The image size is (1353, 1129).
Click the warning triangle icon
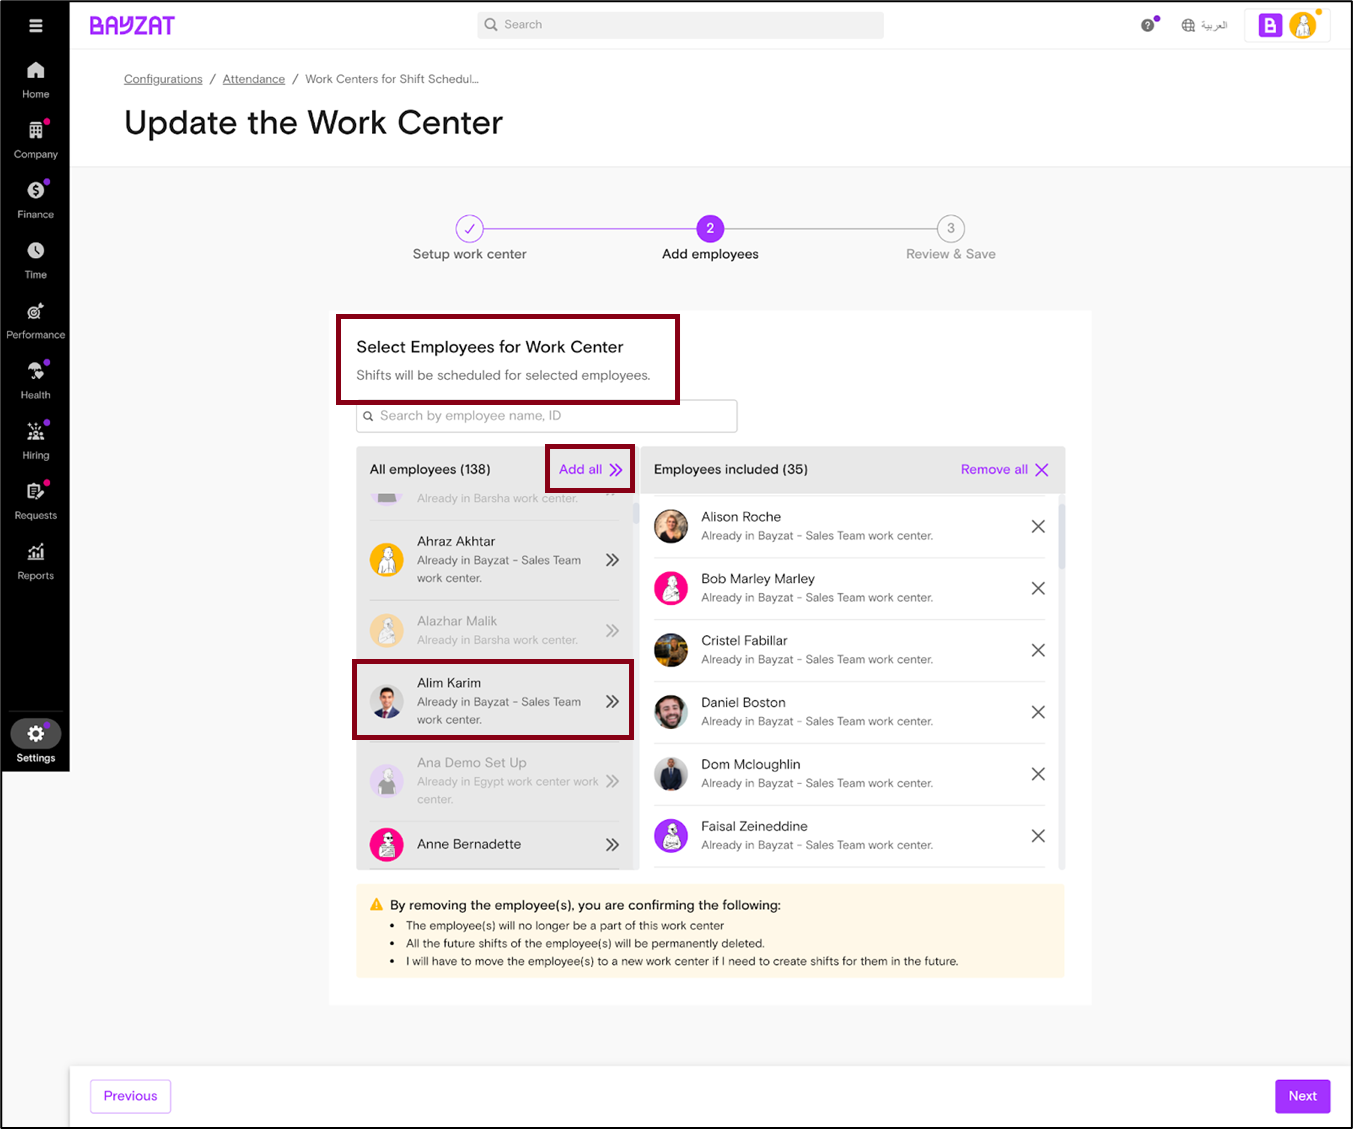click(377, 904)
